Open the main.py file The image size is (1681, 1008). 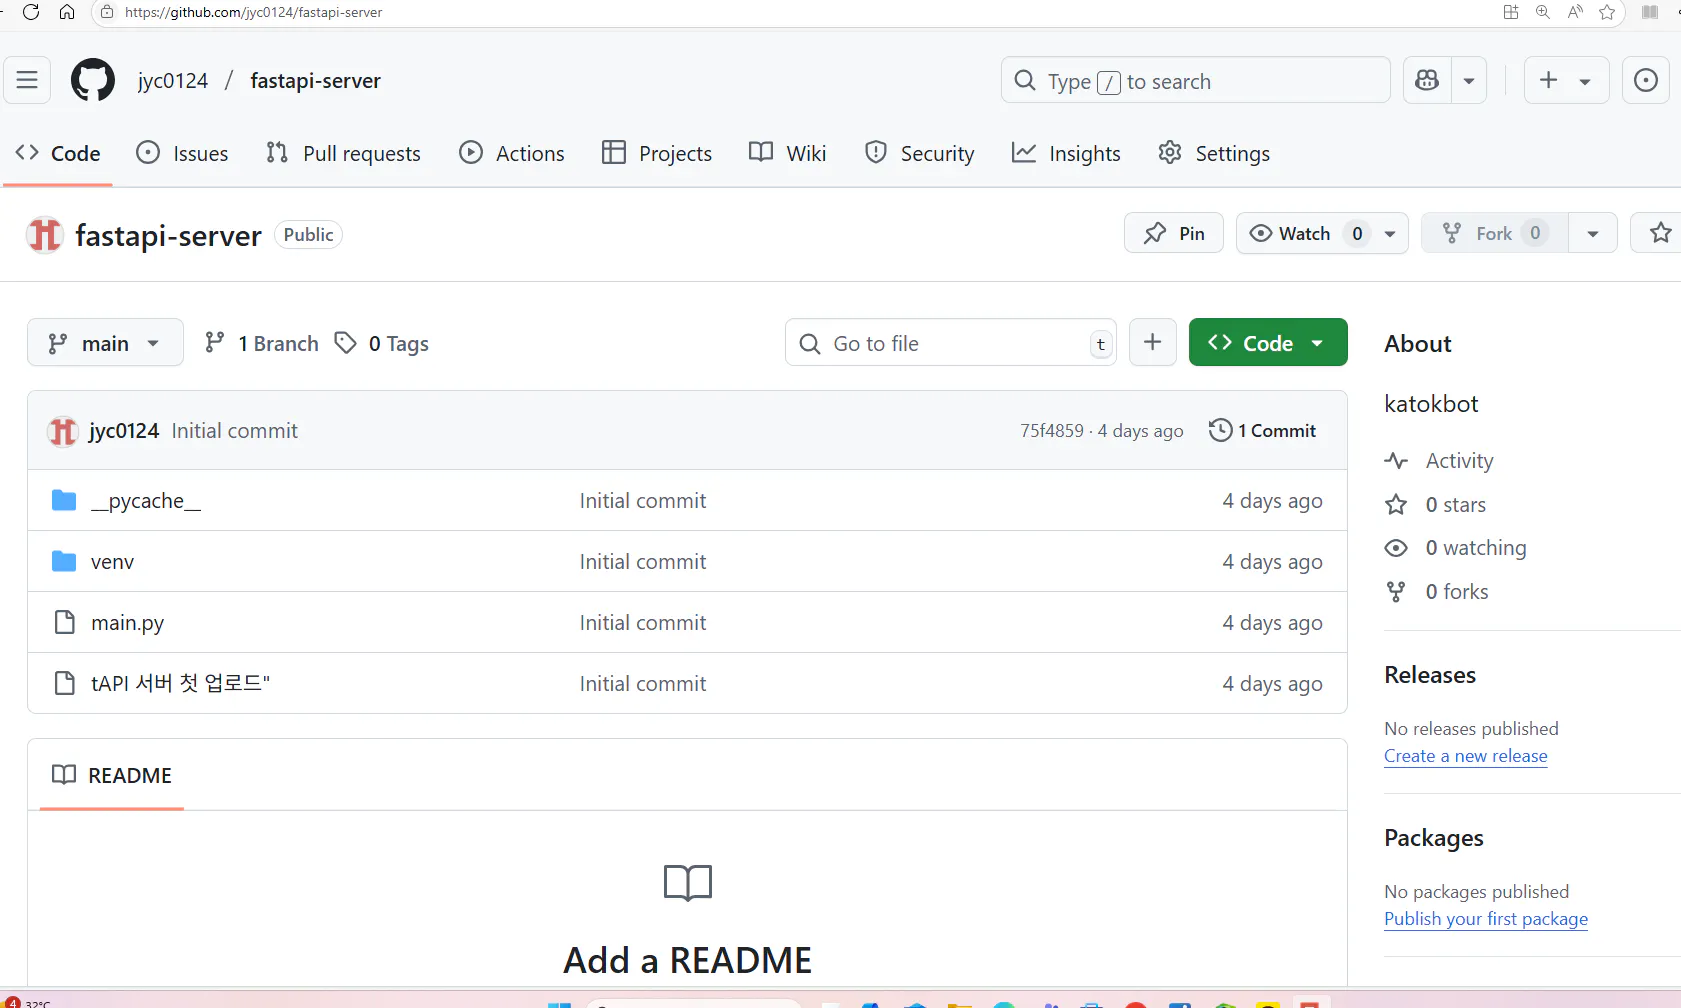click(x=127, y=622)
